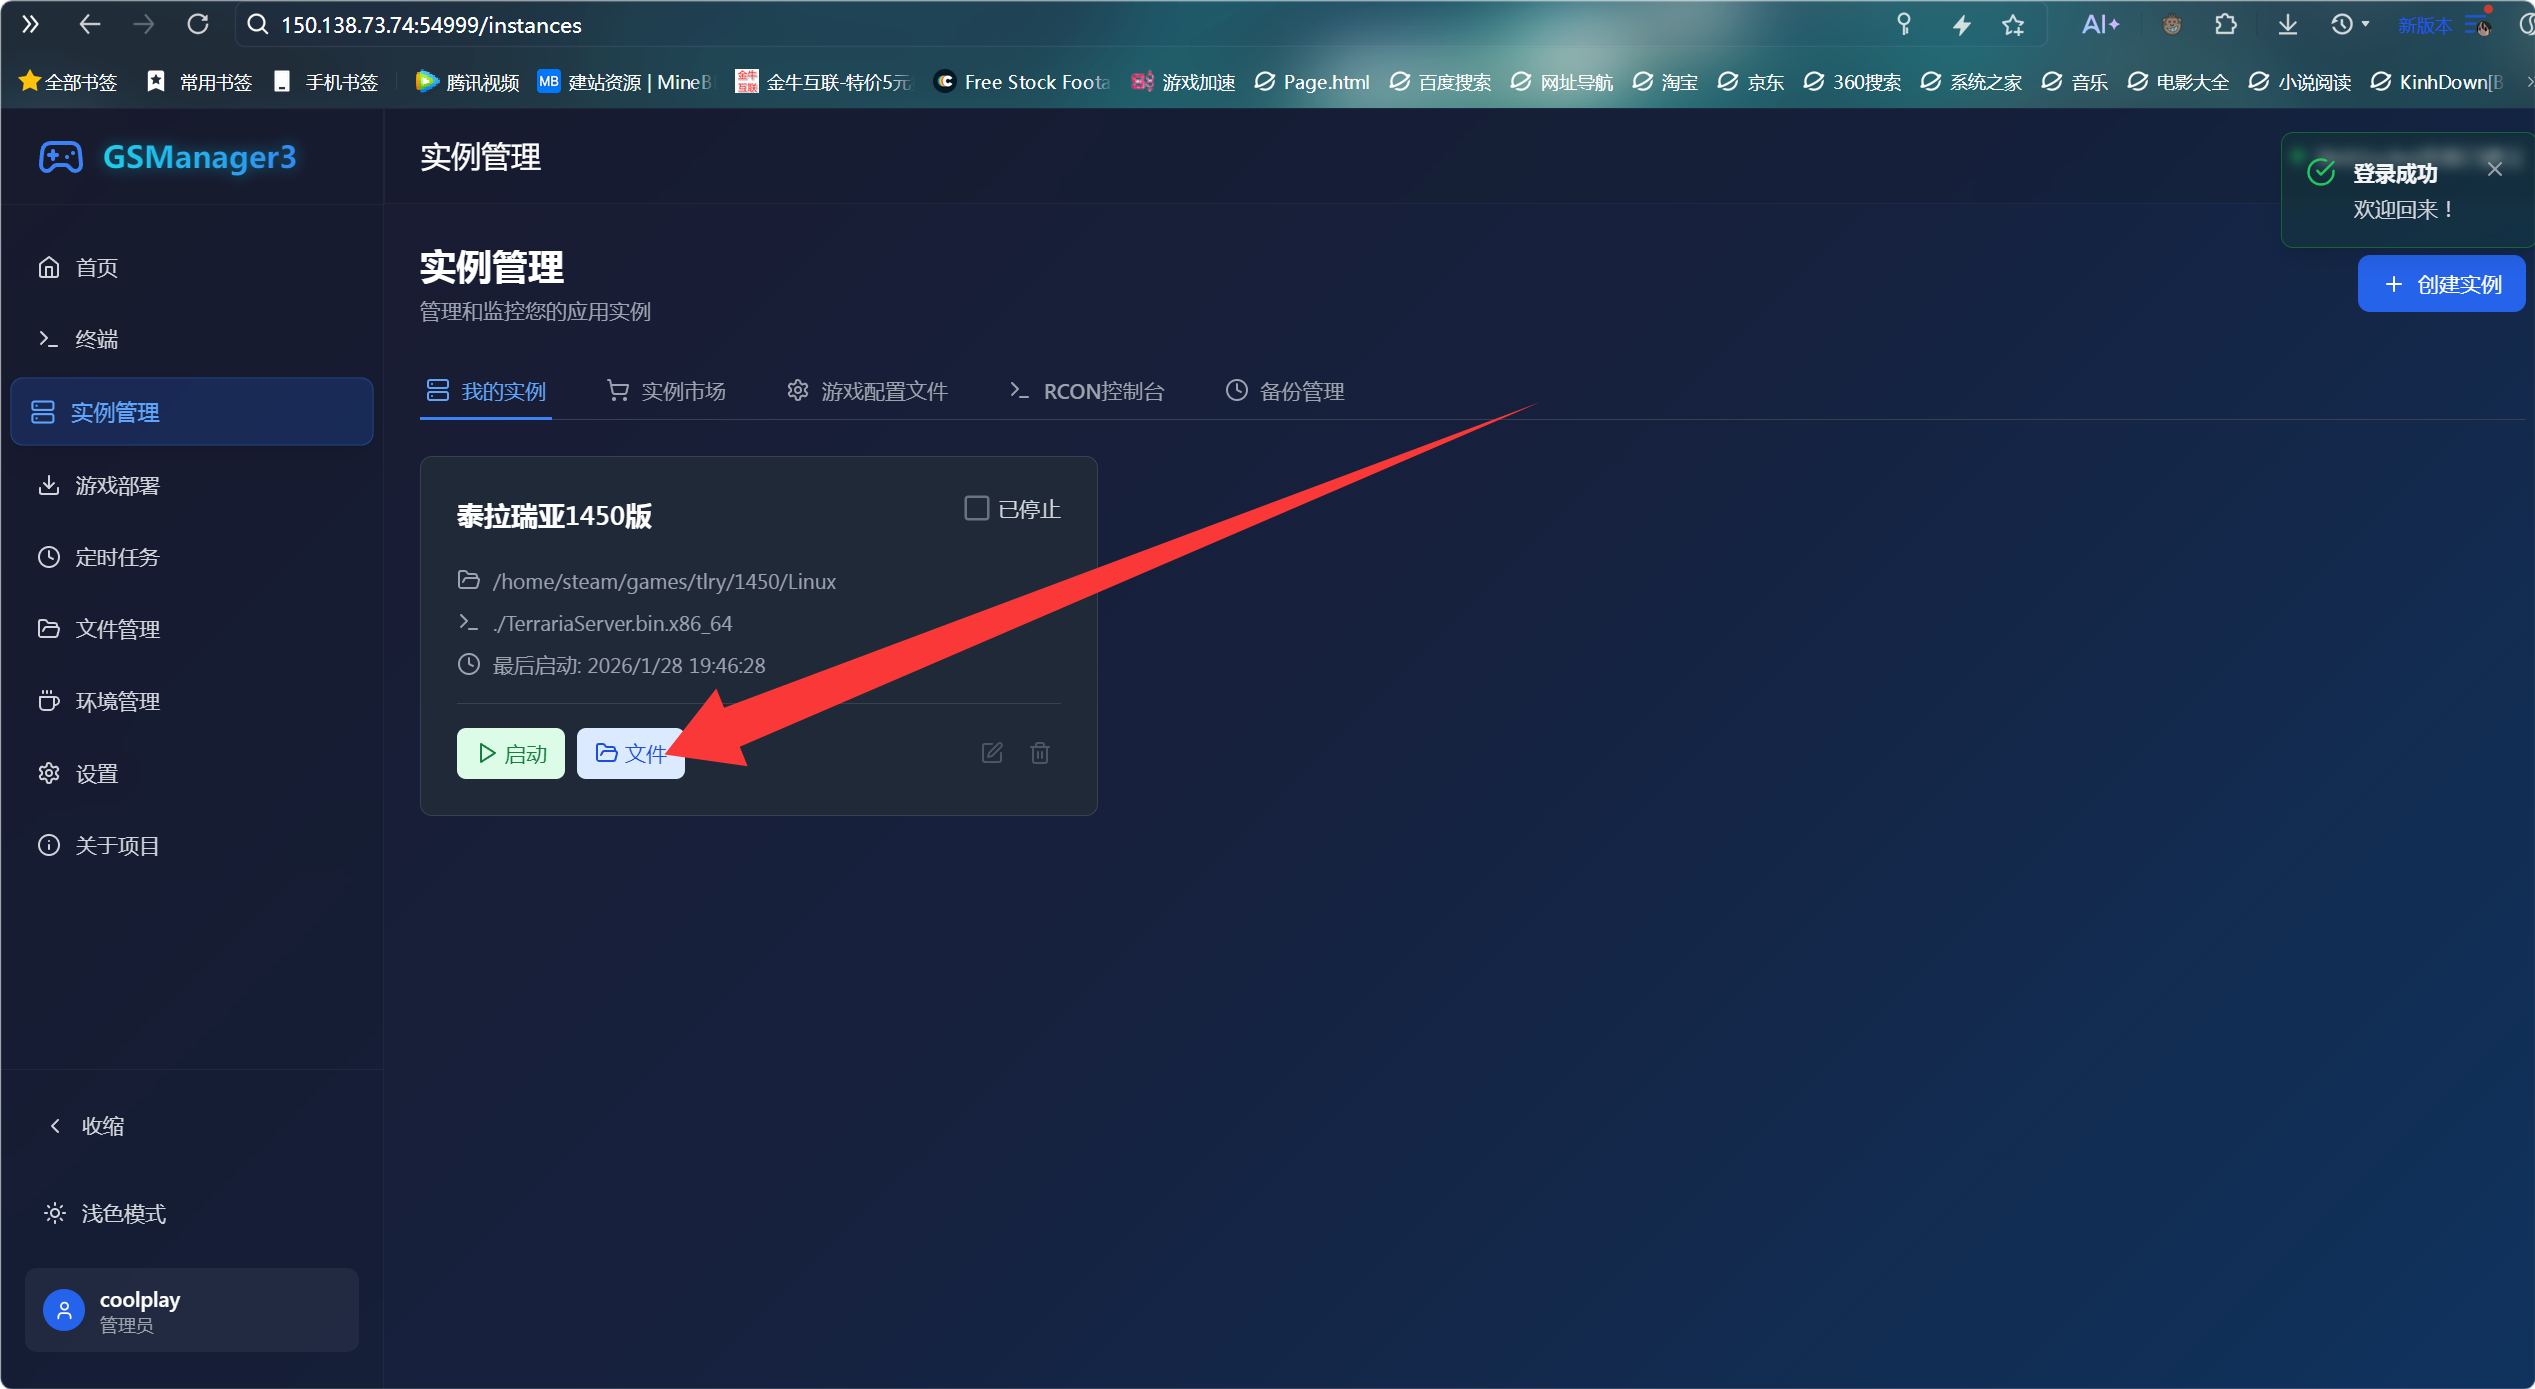Image resolution: width=2535 pixels, height=1389 pixels.
Task: Click the edit pencil icon on instance card
Action: [x=992, y=753]
